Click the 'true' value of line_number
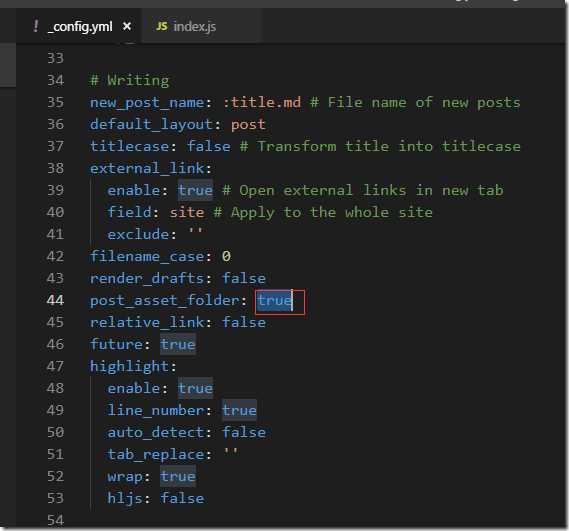 tap(240, 410)
